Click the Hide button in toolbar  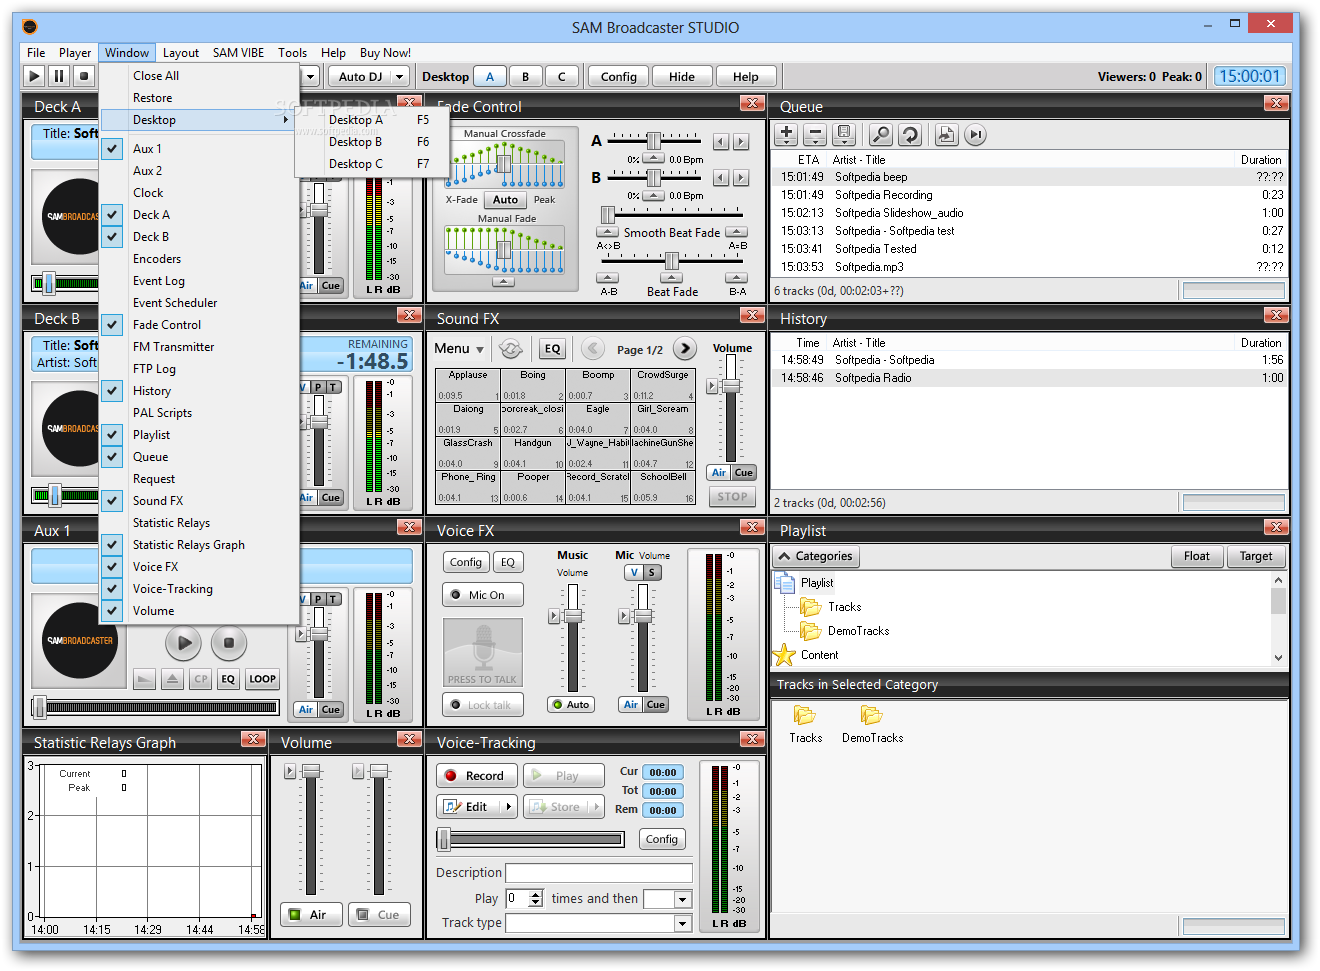(x=681, y=77)
